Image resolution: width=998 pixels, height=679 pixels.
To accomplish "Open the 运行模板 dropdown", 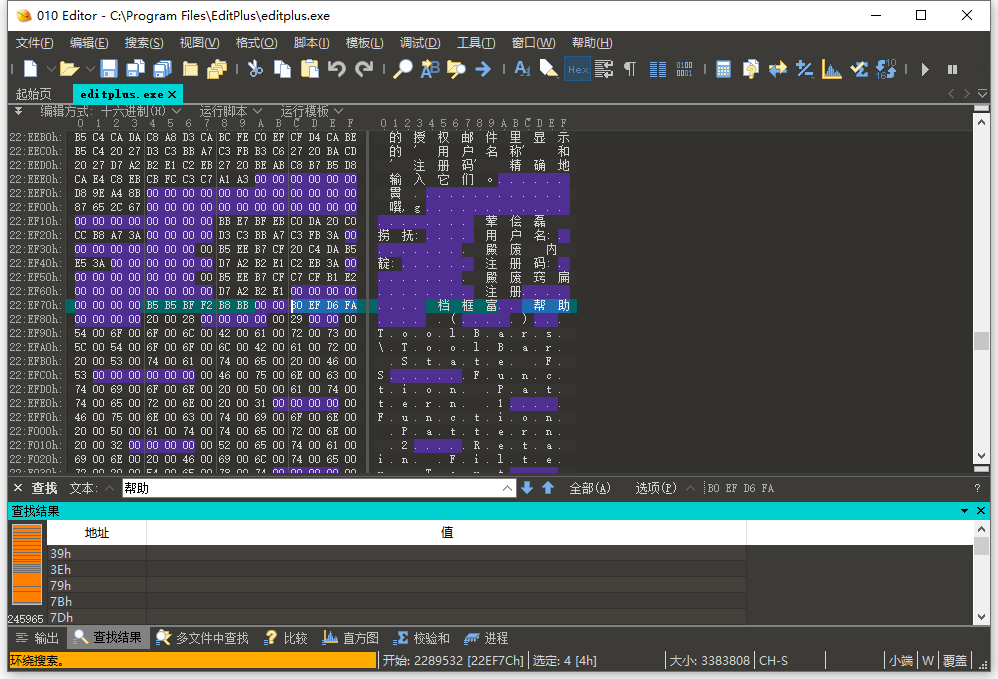I will 312,111.
